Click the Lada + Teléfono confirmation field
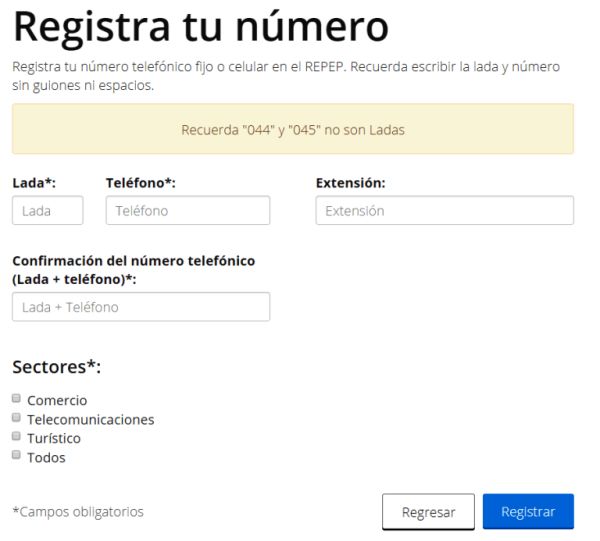This screenshot has height=541, width=600. [x=141, y=307]
